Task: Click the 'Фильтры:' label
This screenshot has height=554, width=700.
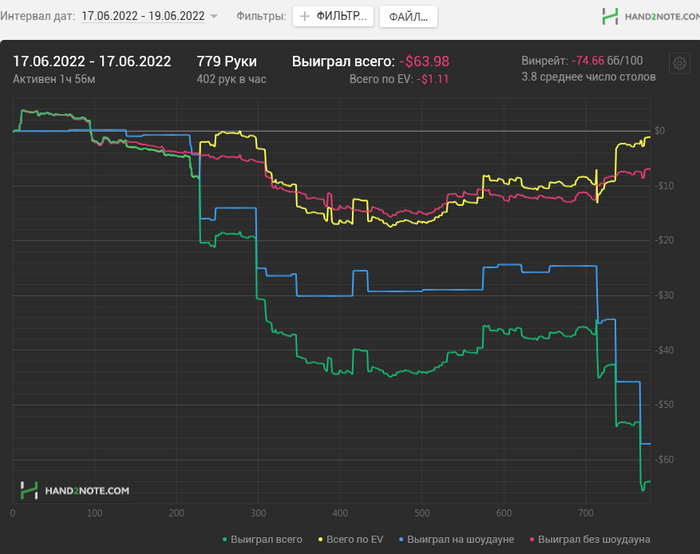Action: tap(261, 16)
